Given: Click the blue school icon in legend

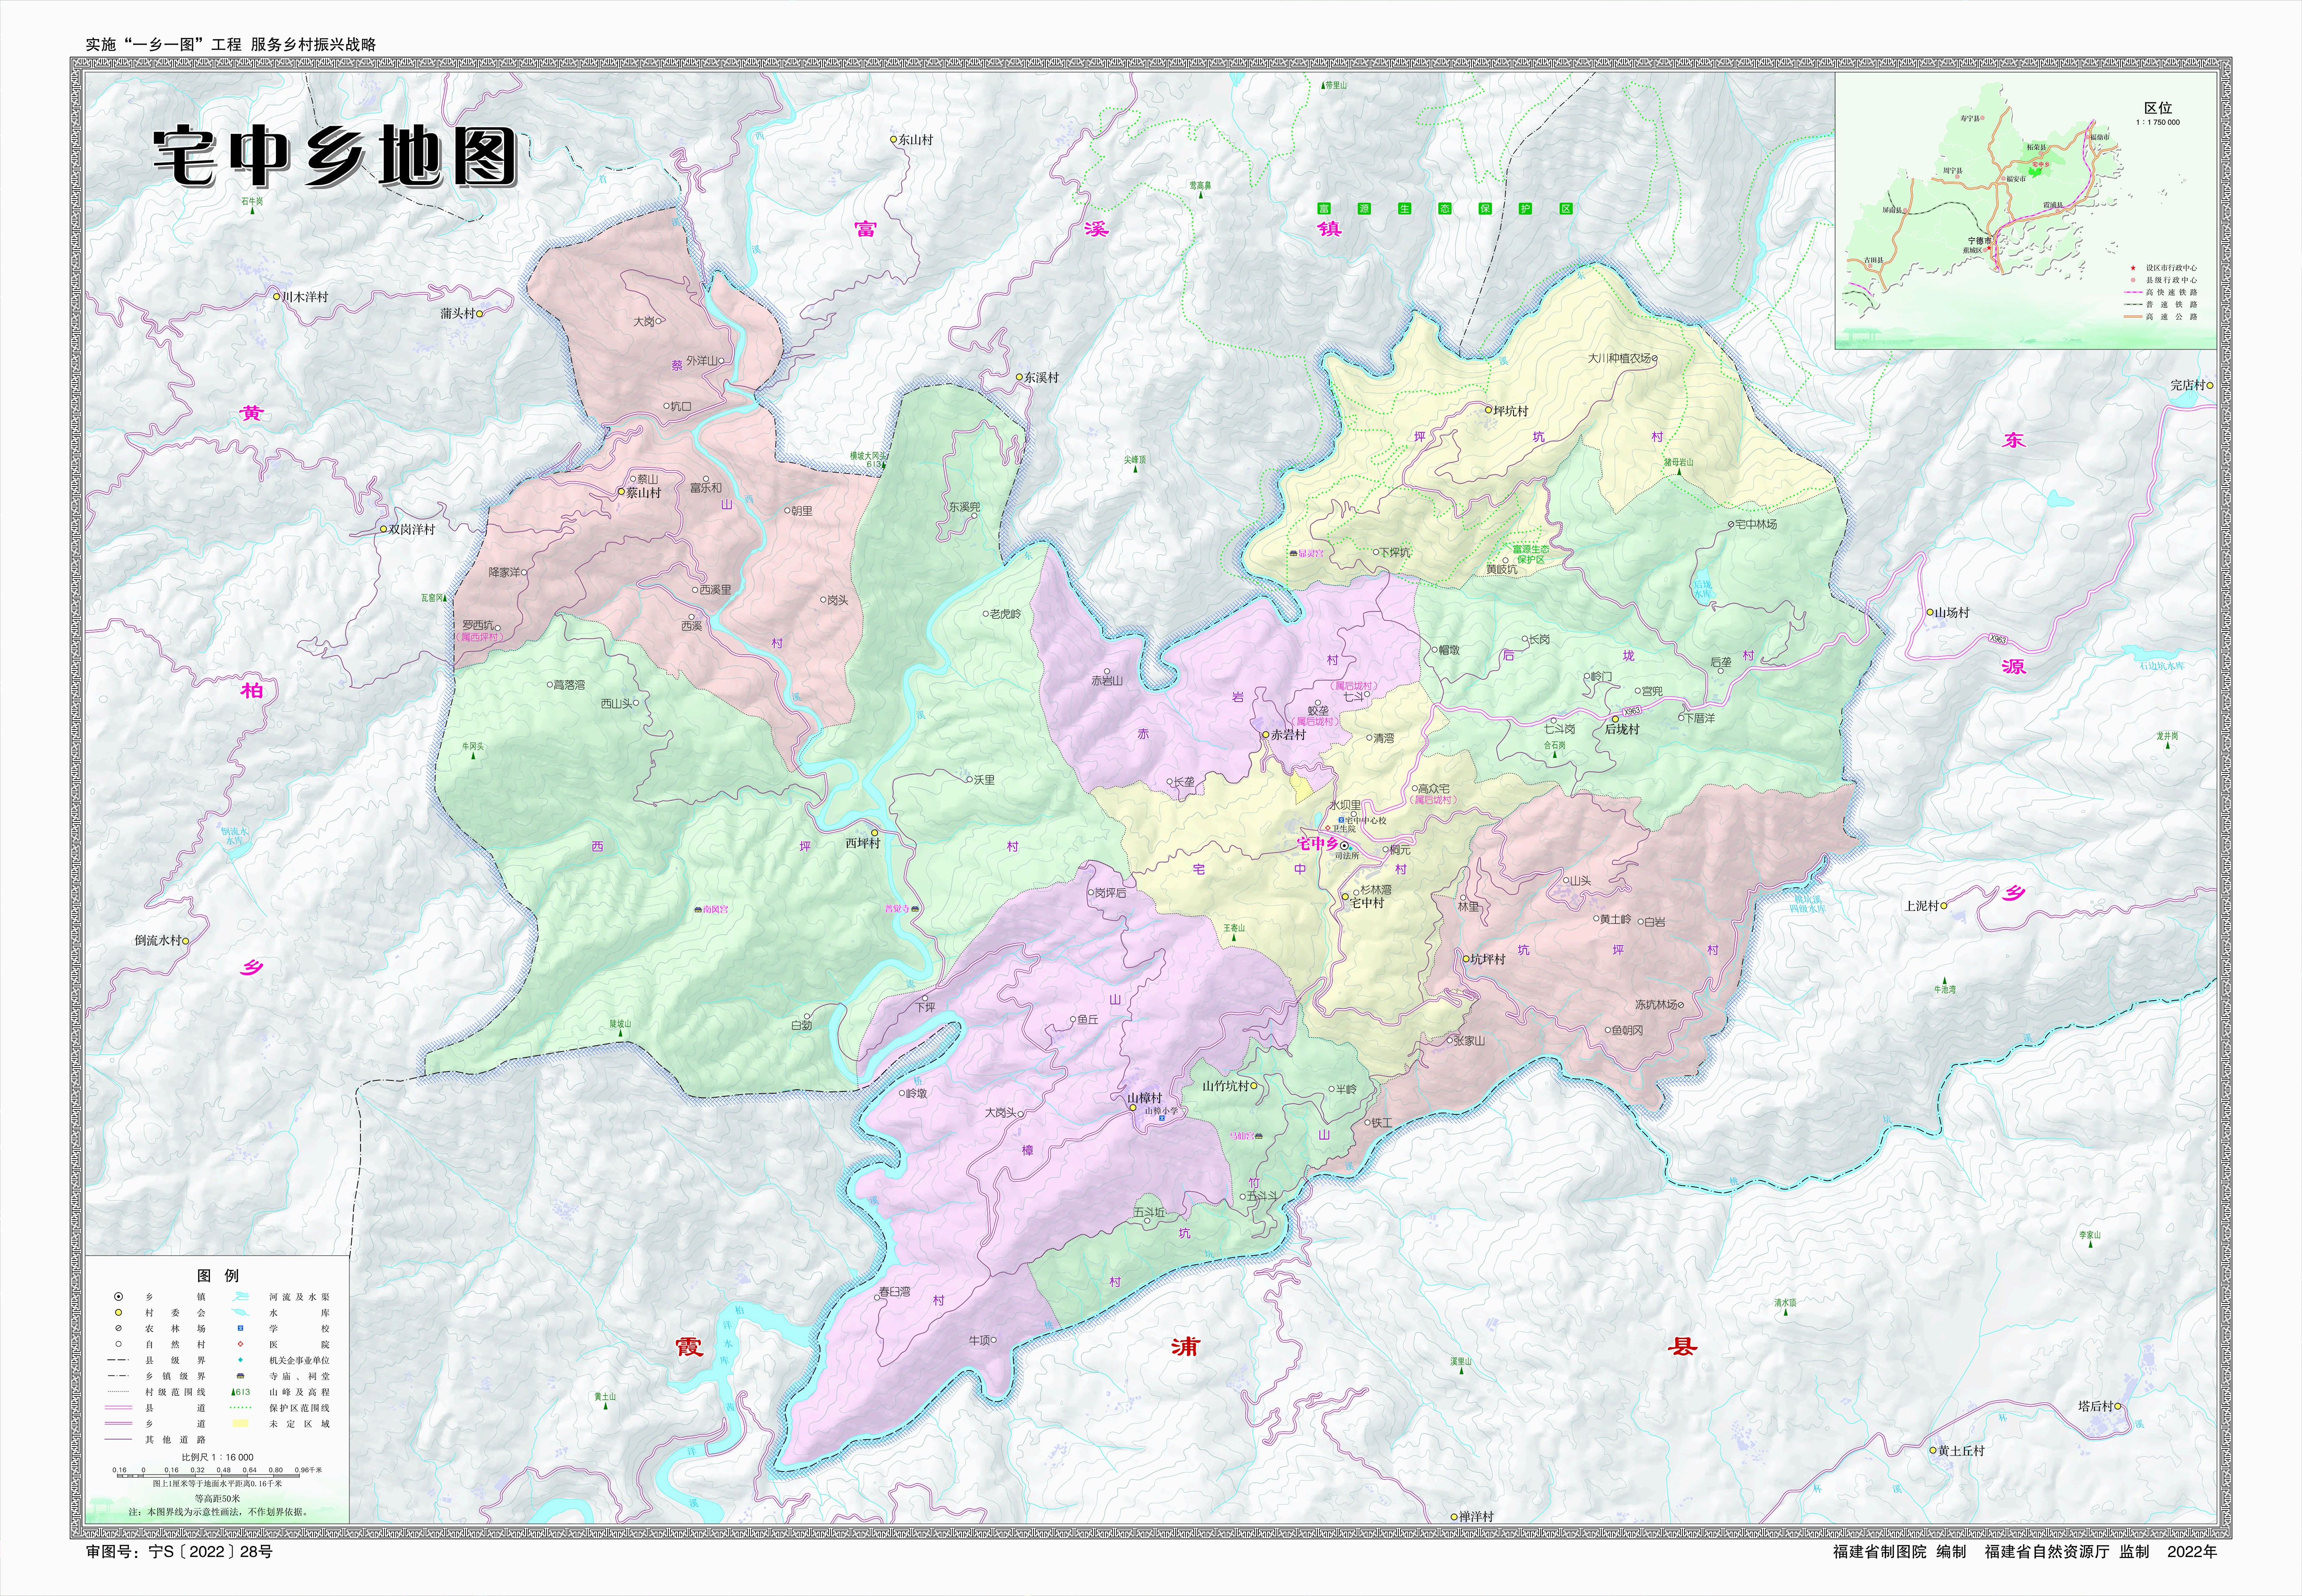Looking at the screenshot, I should [x=240, y=1328].
